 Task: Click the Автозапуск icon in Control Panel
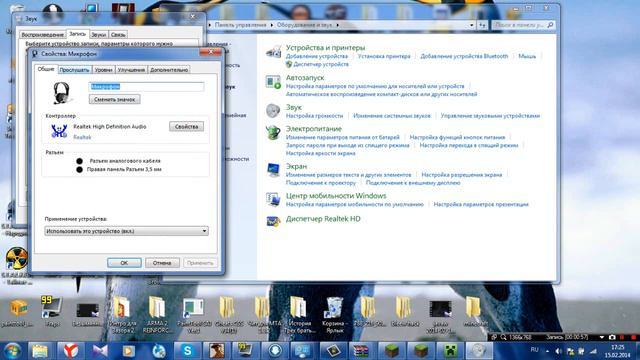click(273, 82)
